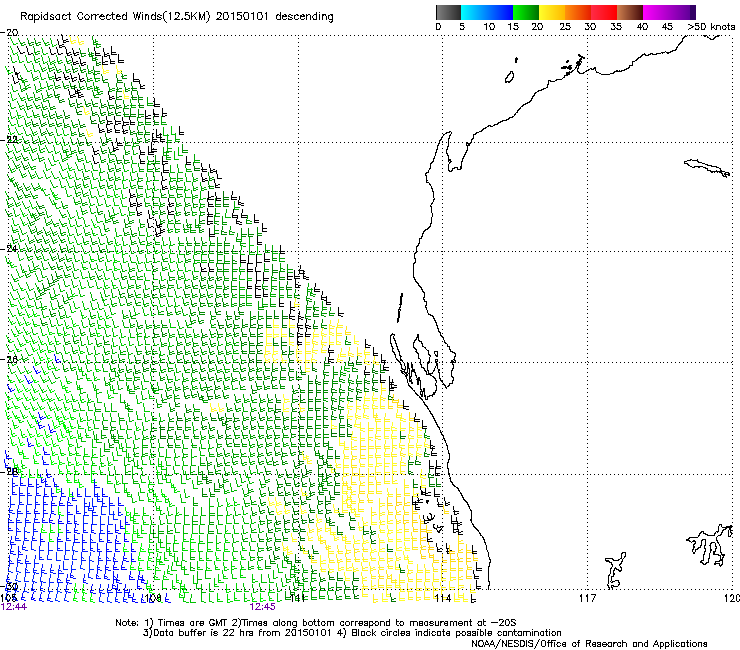Click the green 15-20 knots legend swatch
The image size is (740, 650).
tap(526, 12)
